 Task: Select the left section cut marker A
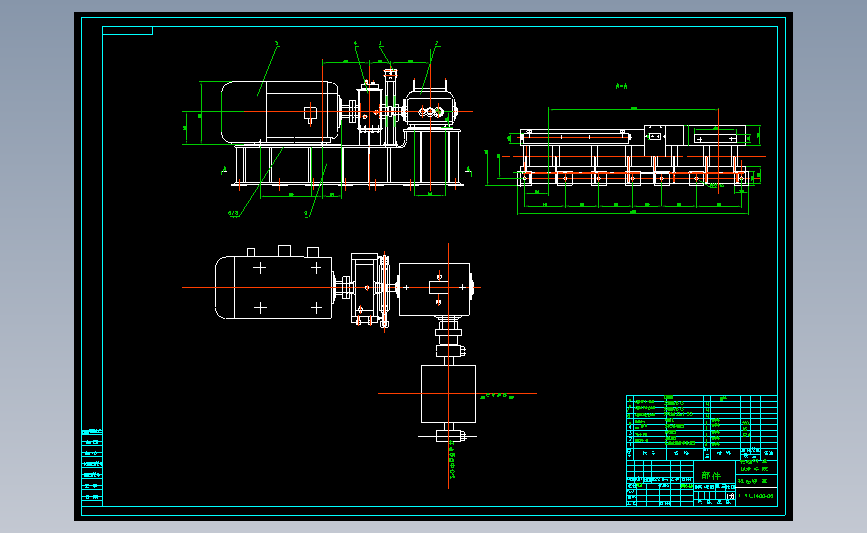click(x=224, y=171)
